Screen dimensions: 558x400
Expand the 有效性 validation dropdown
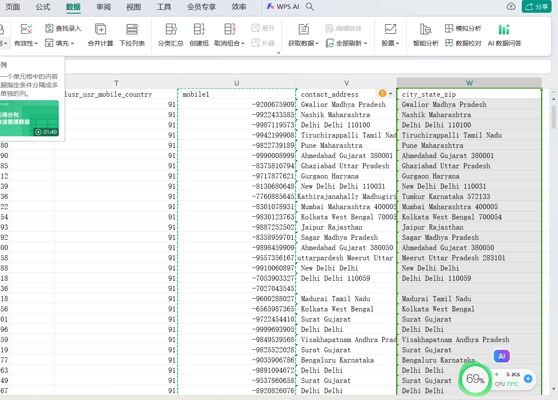point(26,43)
